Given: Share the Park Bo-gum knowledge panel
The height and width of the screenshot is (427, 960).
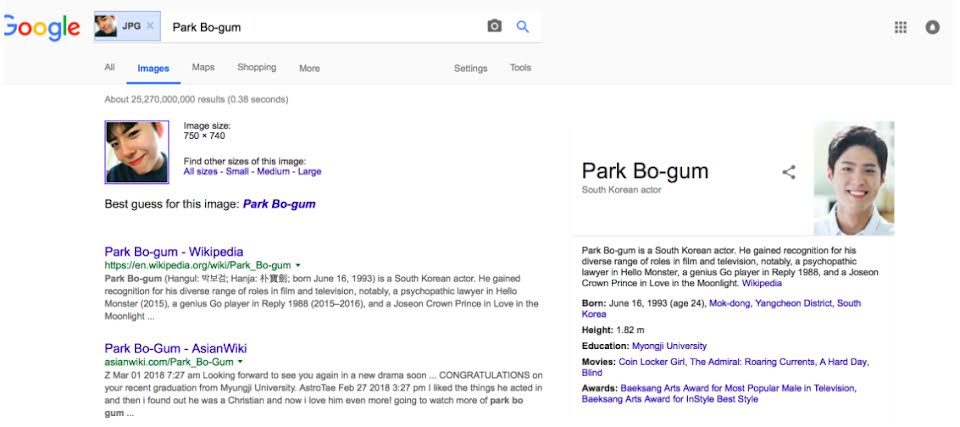Looking at the screenshot, I should coord(789,172).
